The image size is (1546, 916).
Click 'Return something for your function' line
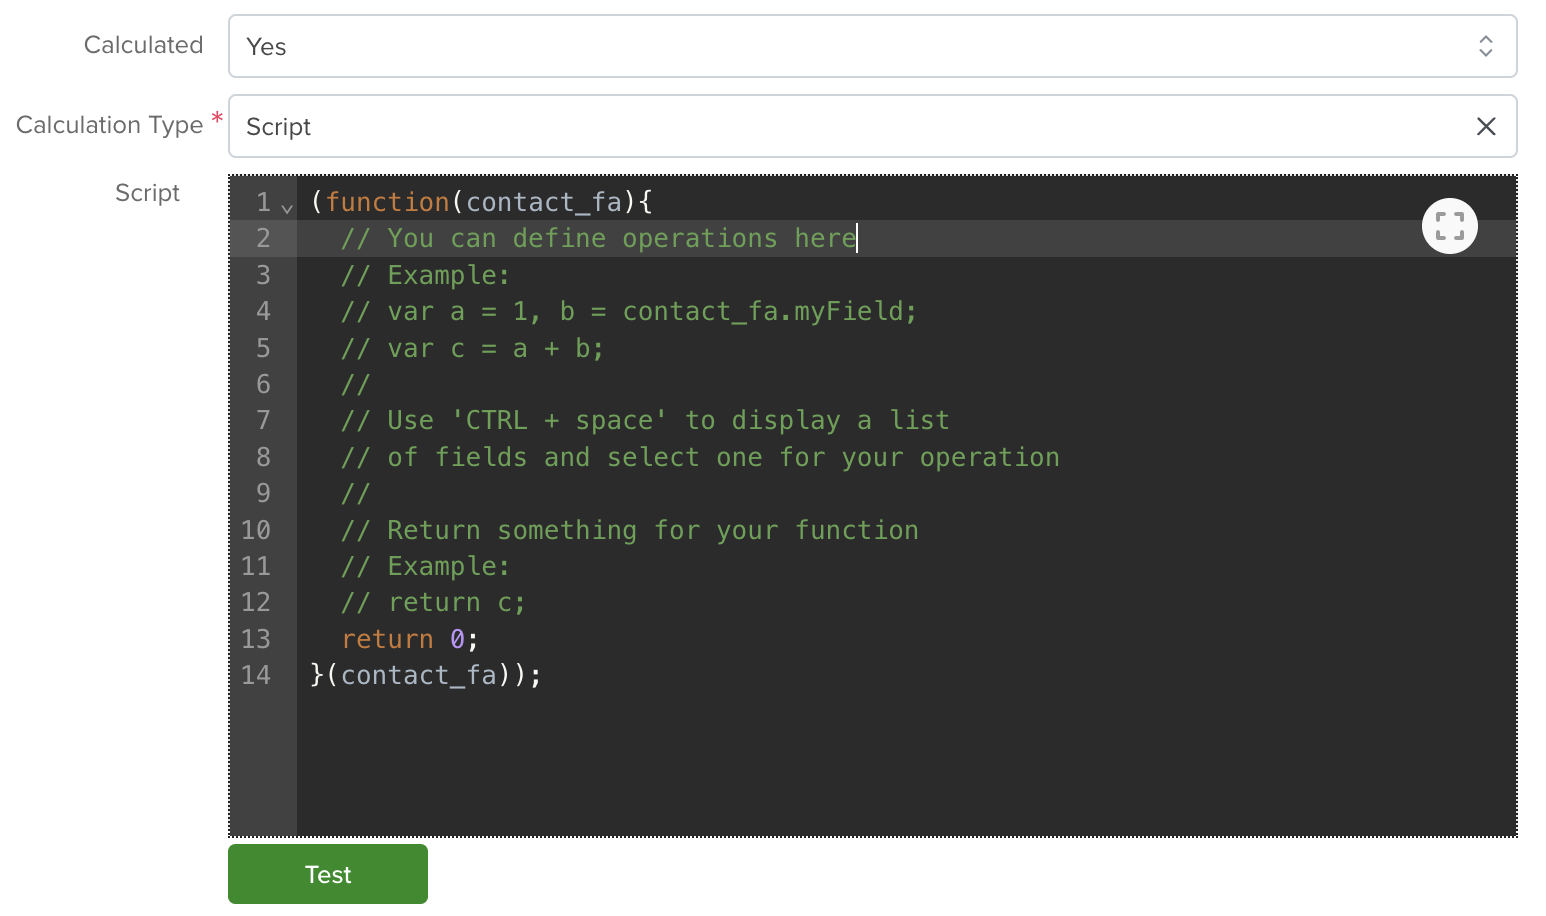[x=629, y=530]
